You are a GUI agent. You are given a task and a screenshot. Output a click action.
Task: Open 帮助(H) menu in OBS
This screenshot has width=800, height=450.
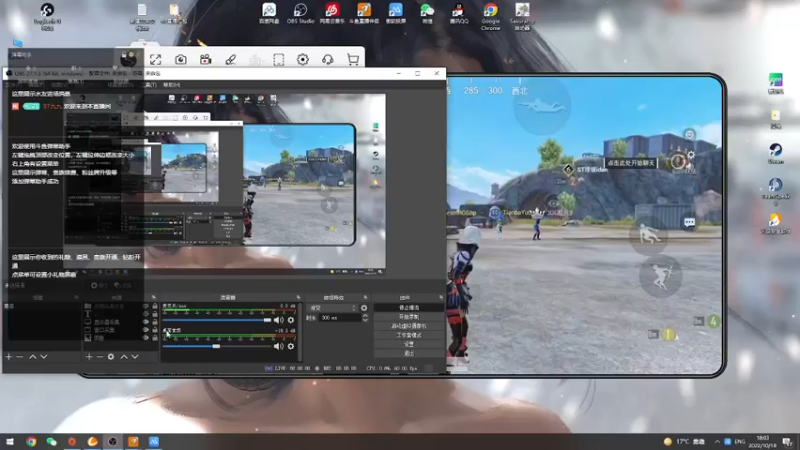[171, 85]
